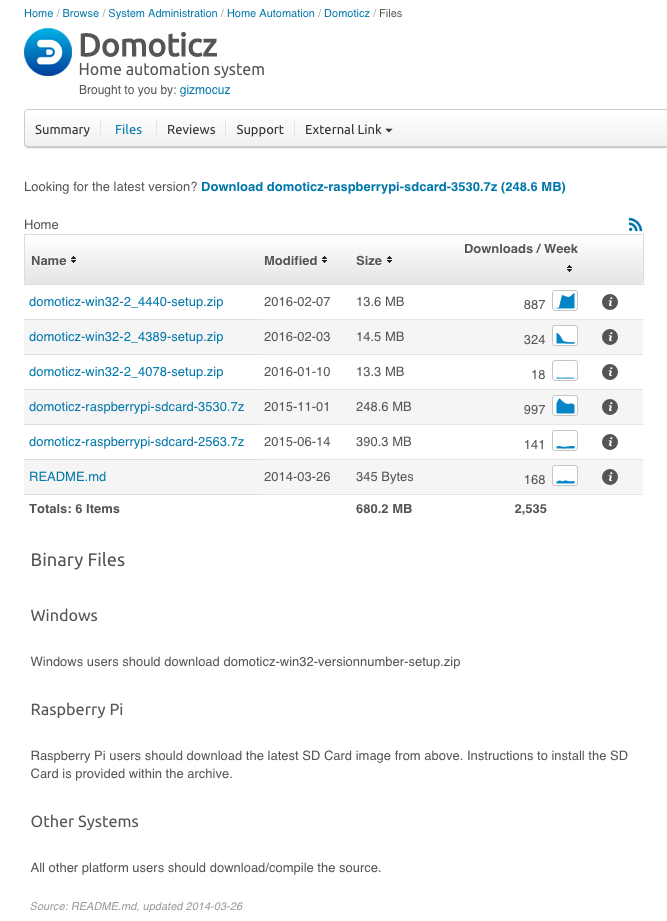This screenshot has width=667, height=921.
Task: Go to System Administration breadcrumb
Action: click(x=163, y=13)
